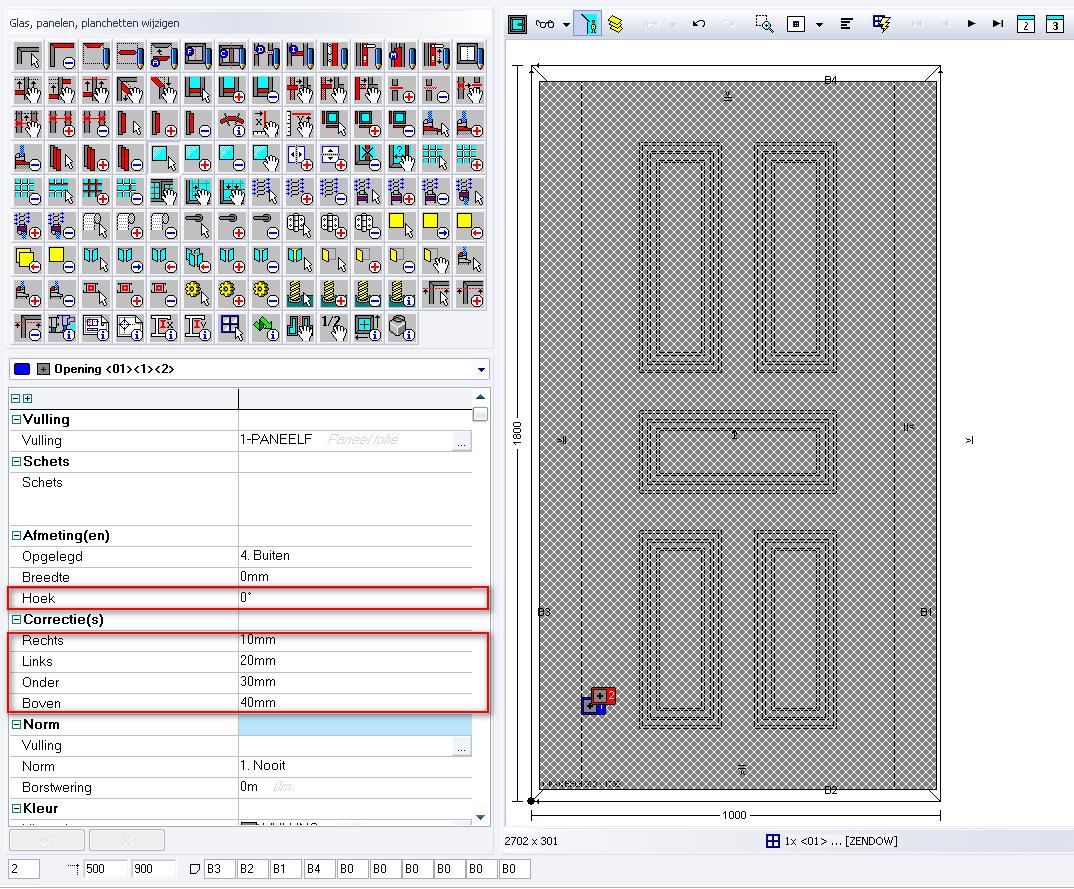Click the yellow layers icon
The image size is (1074, 889).
click(616, 25)
